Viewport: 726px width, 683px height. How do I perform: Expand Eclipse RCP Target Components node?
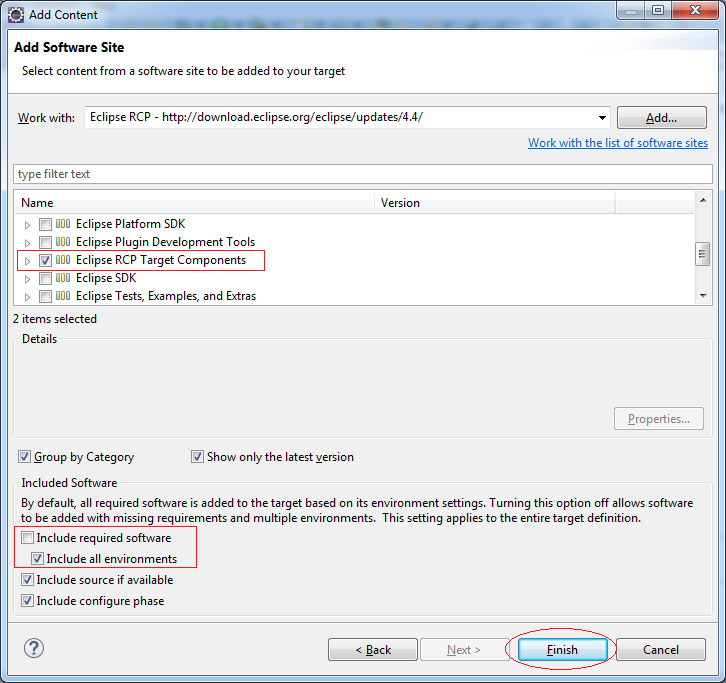27,261
